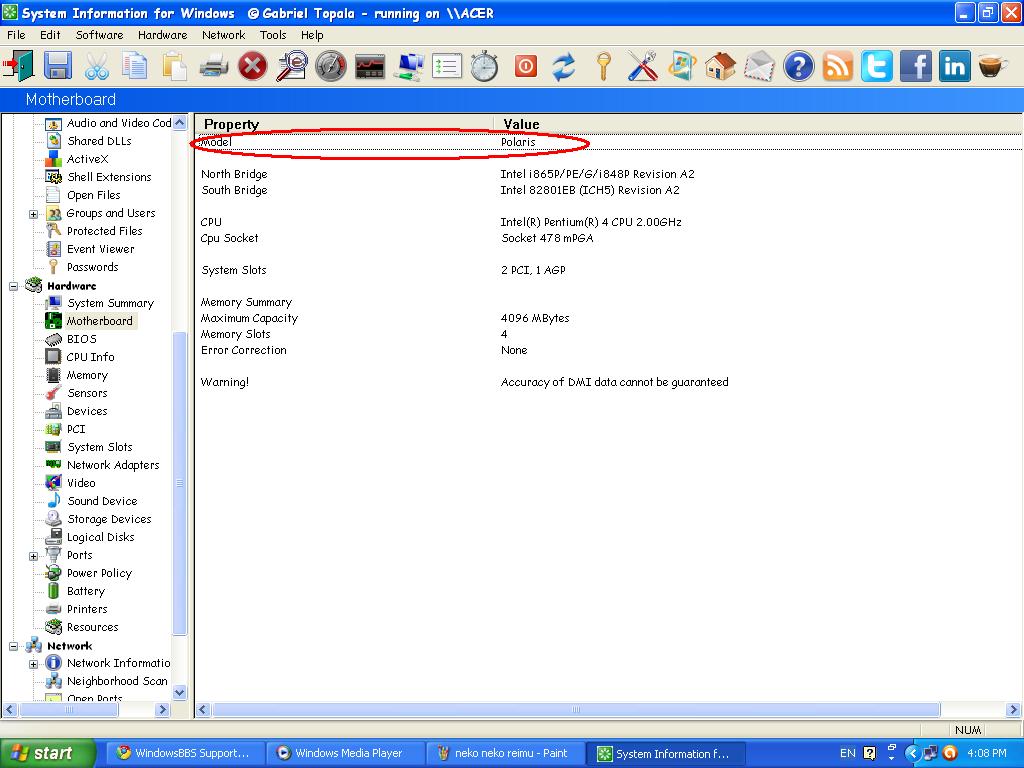The height and width of the screenshot is (768, 1024).
Task: Open the magnifier search tool icon
Action: click(x=292, y=65)
